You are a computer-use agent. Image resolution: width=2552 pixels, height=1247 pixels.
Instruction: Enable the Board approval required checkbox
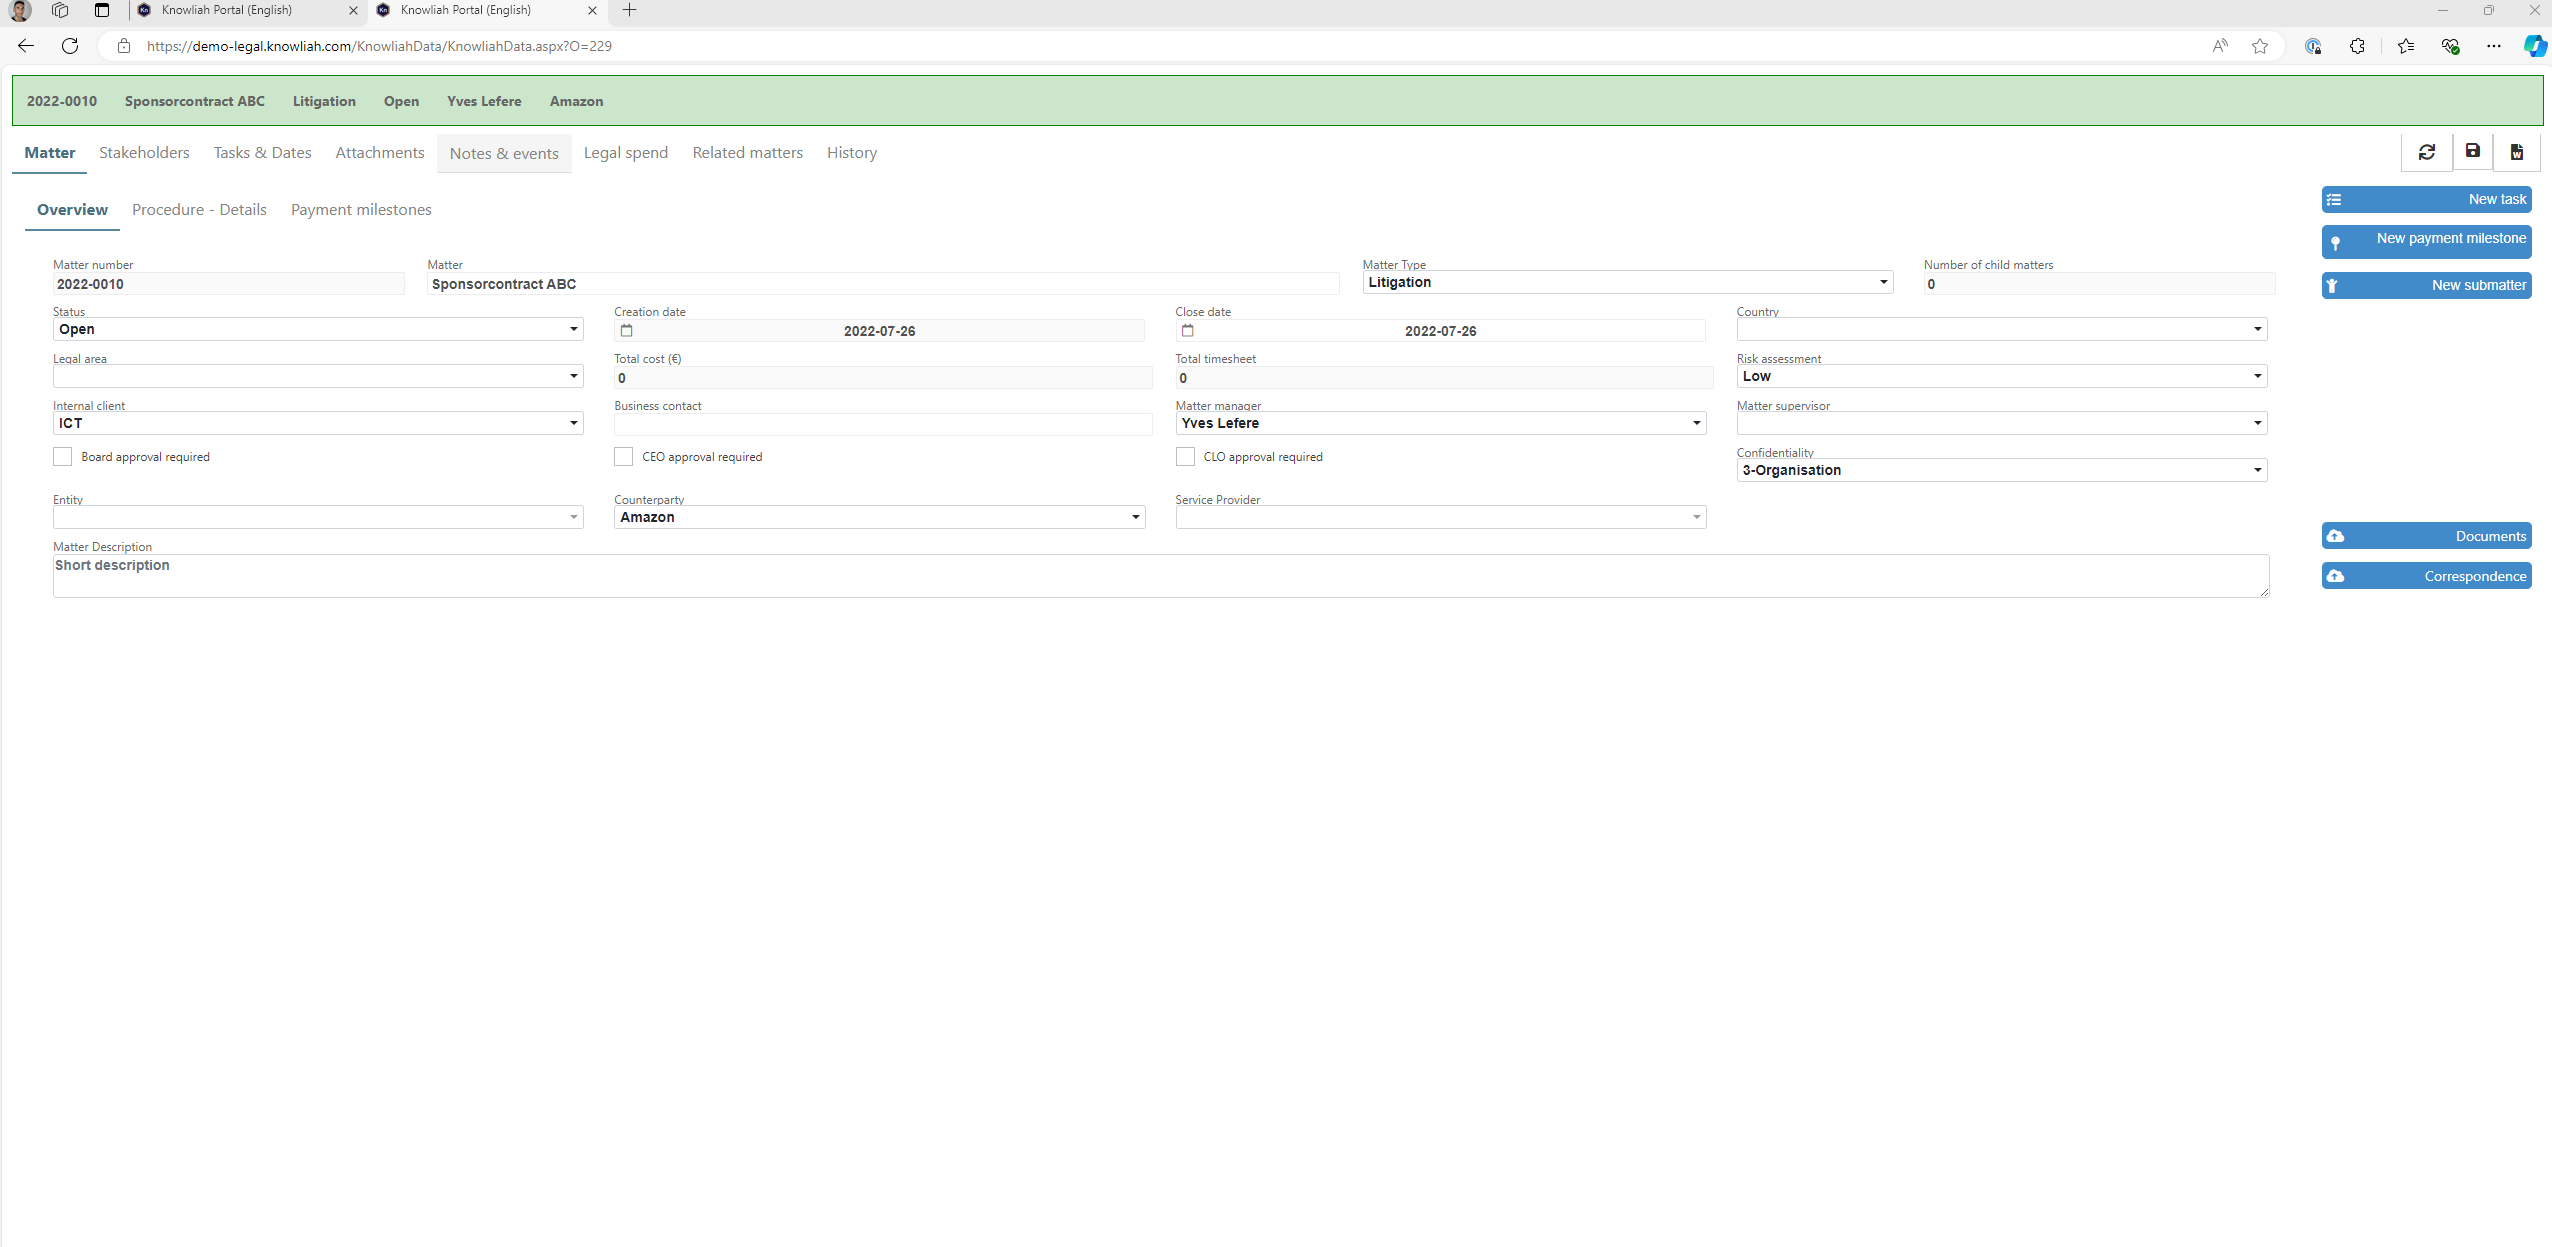click(62, 456)
